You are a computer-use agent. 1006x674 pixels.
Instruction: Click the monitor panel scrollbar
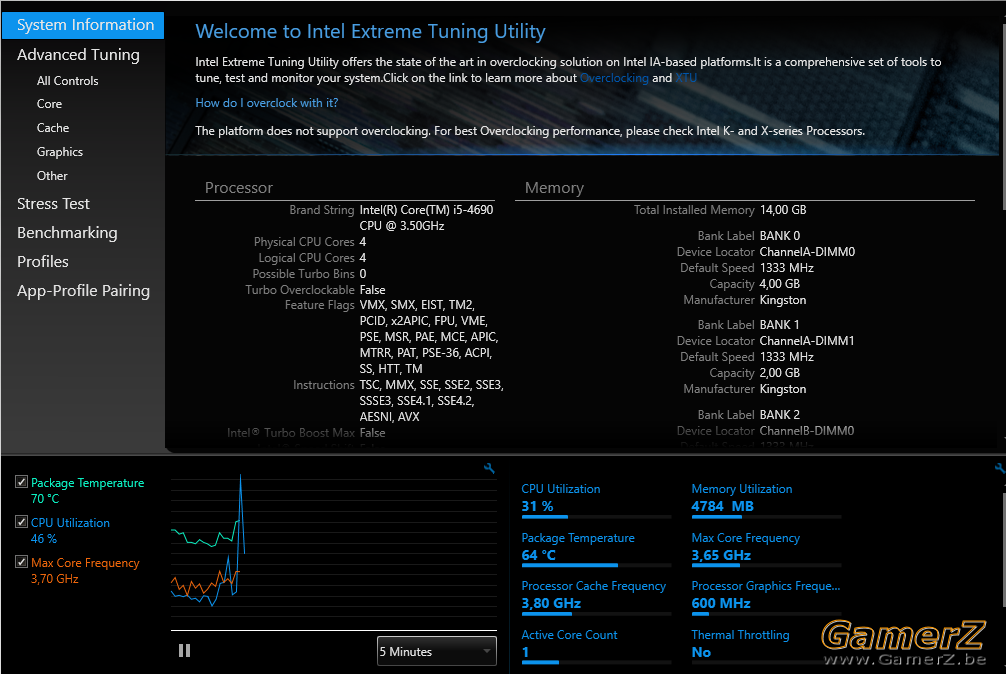pos(1003,552)
